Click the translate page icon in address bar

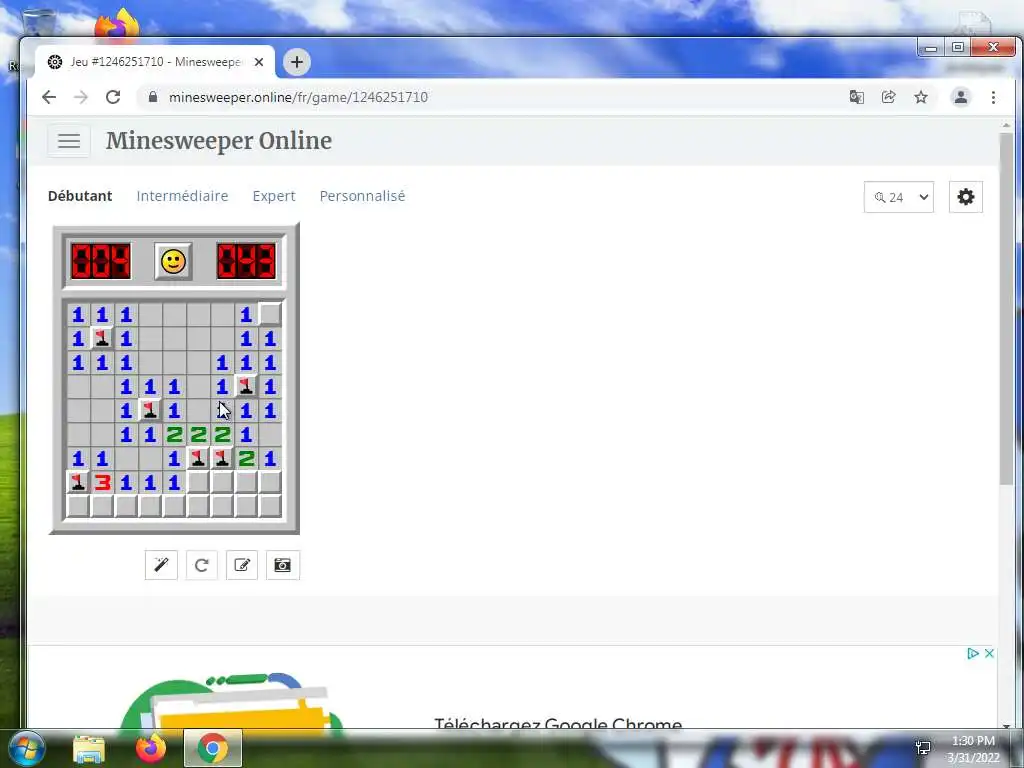coord(856,97)
